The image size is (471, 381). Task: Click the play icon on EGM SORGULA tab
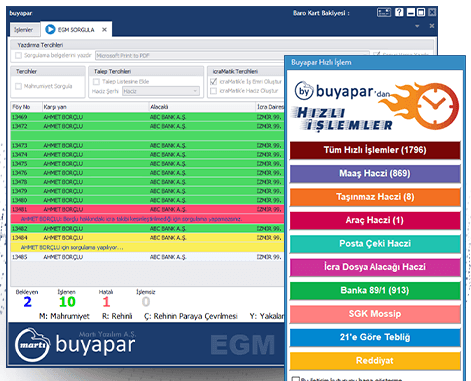pos(50,29)
